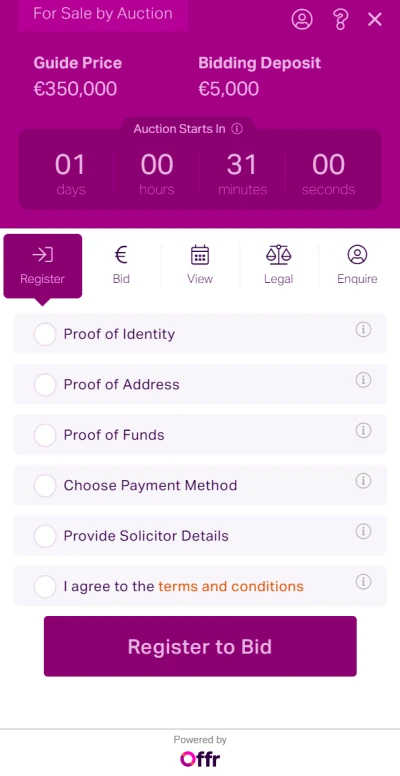Click info icon beside terms and conditions
This screenshot has width=400, height=776.
(363, 582)
